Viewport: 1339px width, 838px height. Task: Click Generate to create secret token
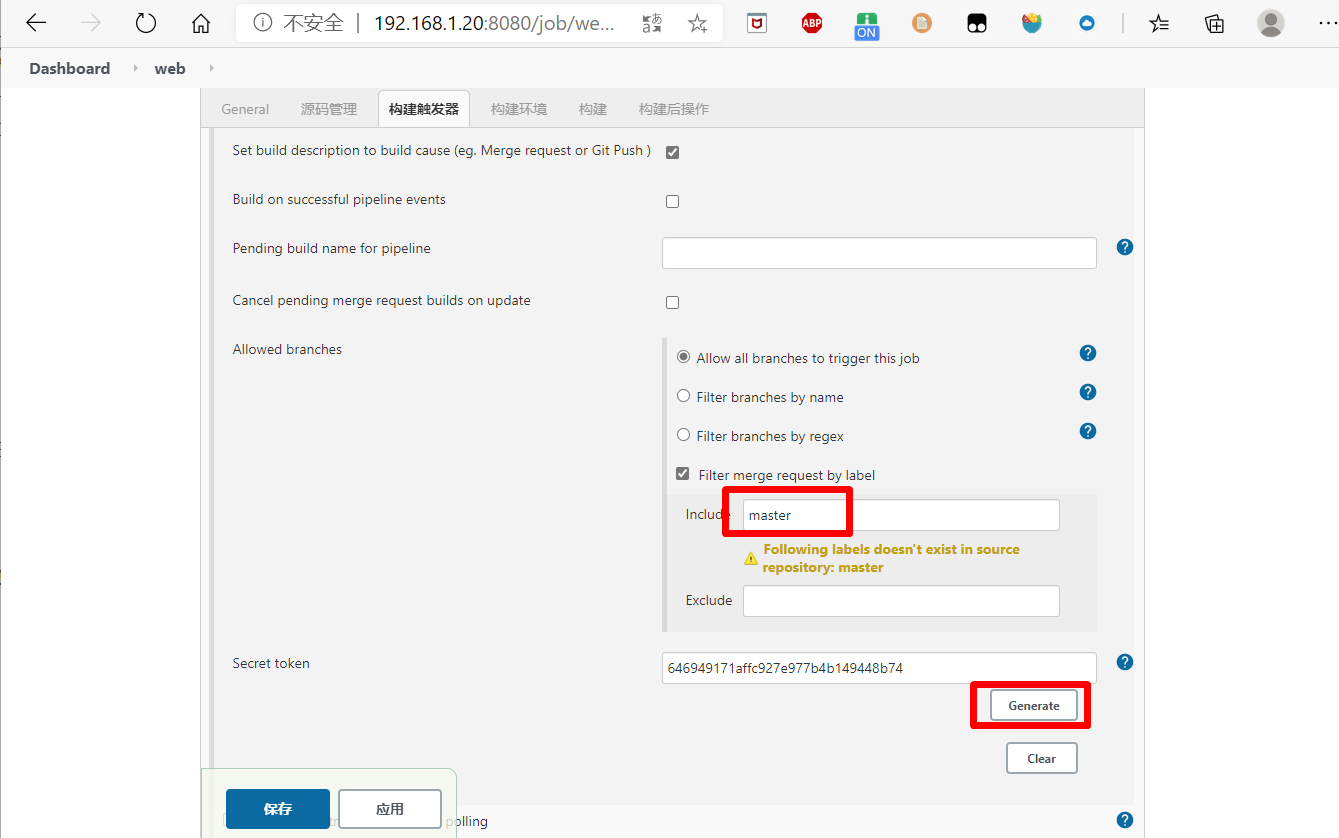[x=1034, y=705]
